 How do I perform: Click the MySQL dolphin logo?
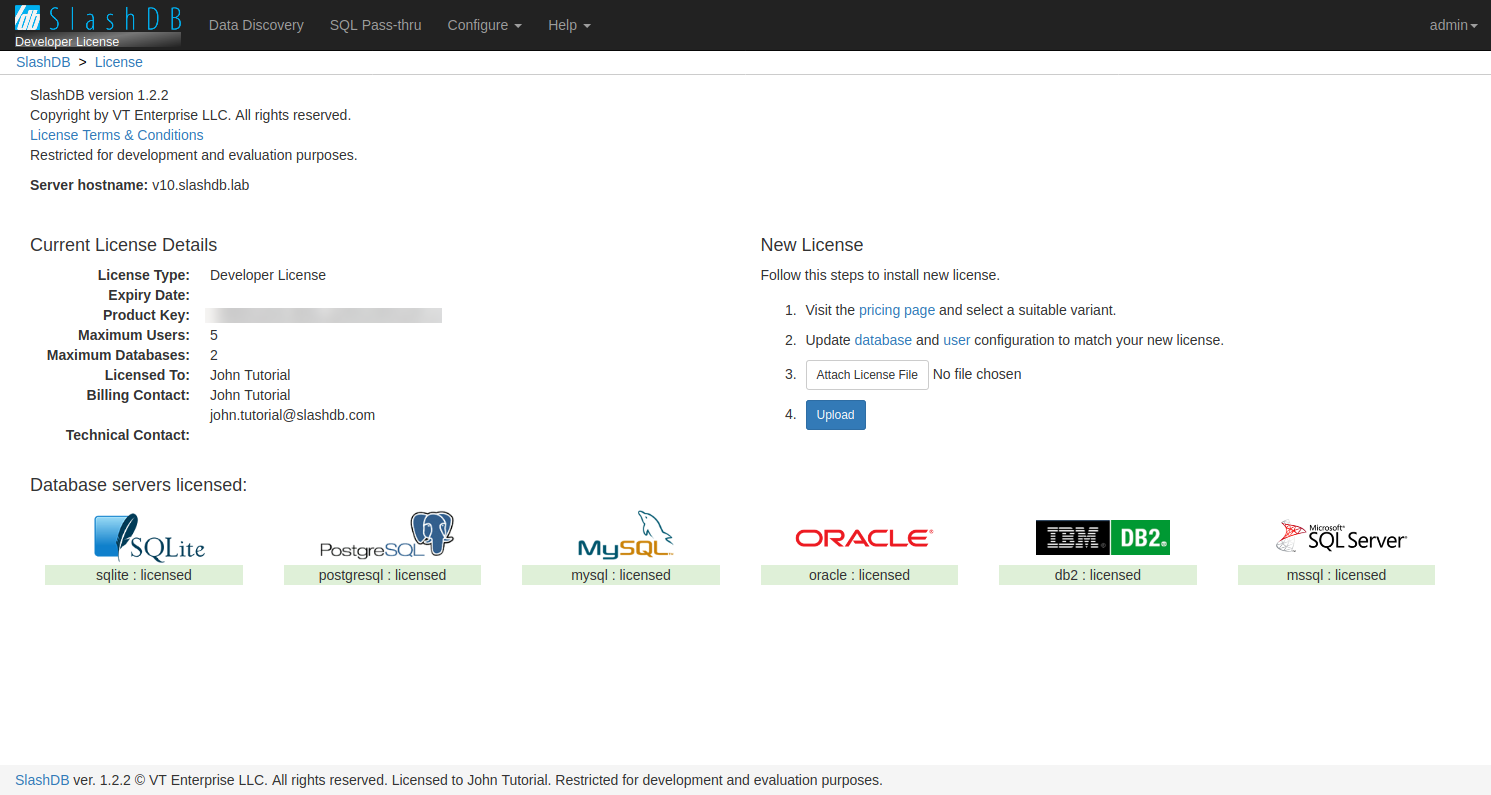[626, 535]
